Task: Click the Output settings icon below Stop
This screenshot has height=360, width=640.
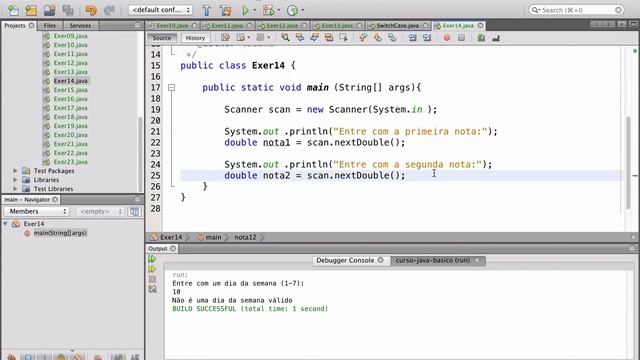Action: coord(152,289)
